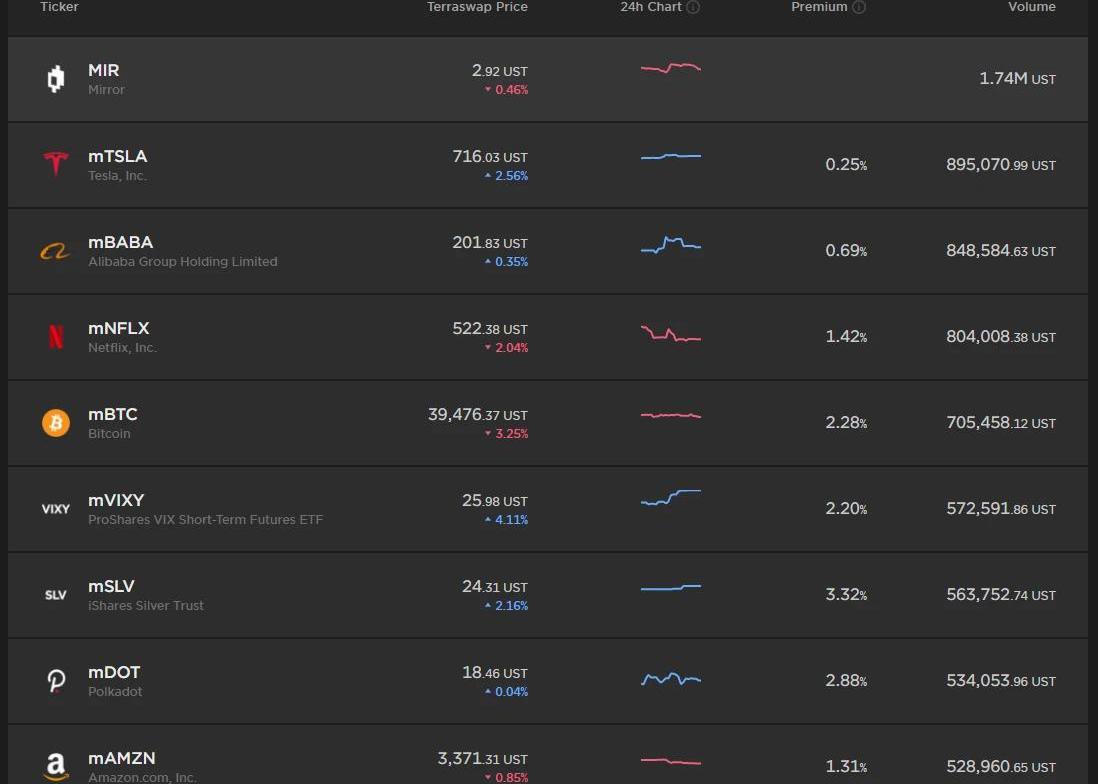Click the Polkadot logo icon
The width and height of the screenshot is (1098, 784).
pyautogui.click(x=56, y=681)
